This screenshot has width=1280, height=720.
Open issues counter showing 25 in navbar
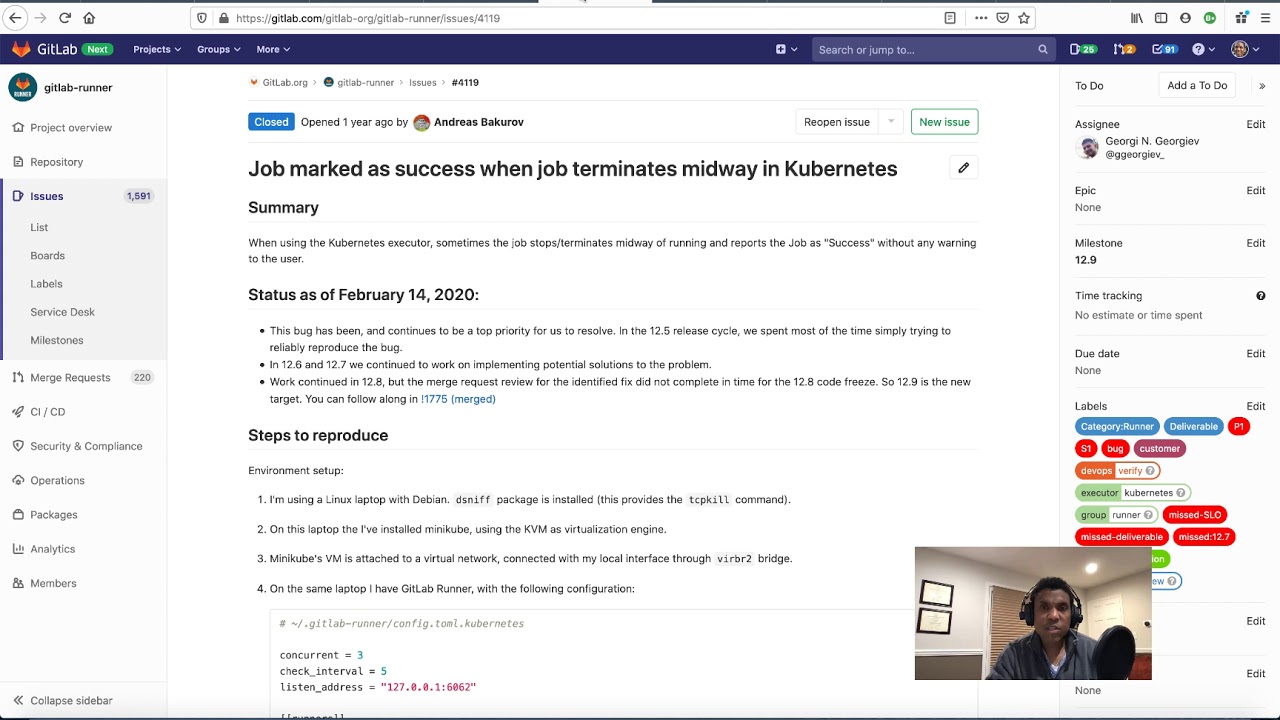tap(1082, 49)
